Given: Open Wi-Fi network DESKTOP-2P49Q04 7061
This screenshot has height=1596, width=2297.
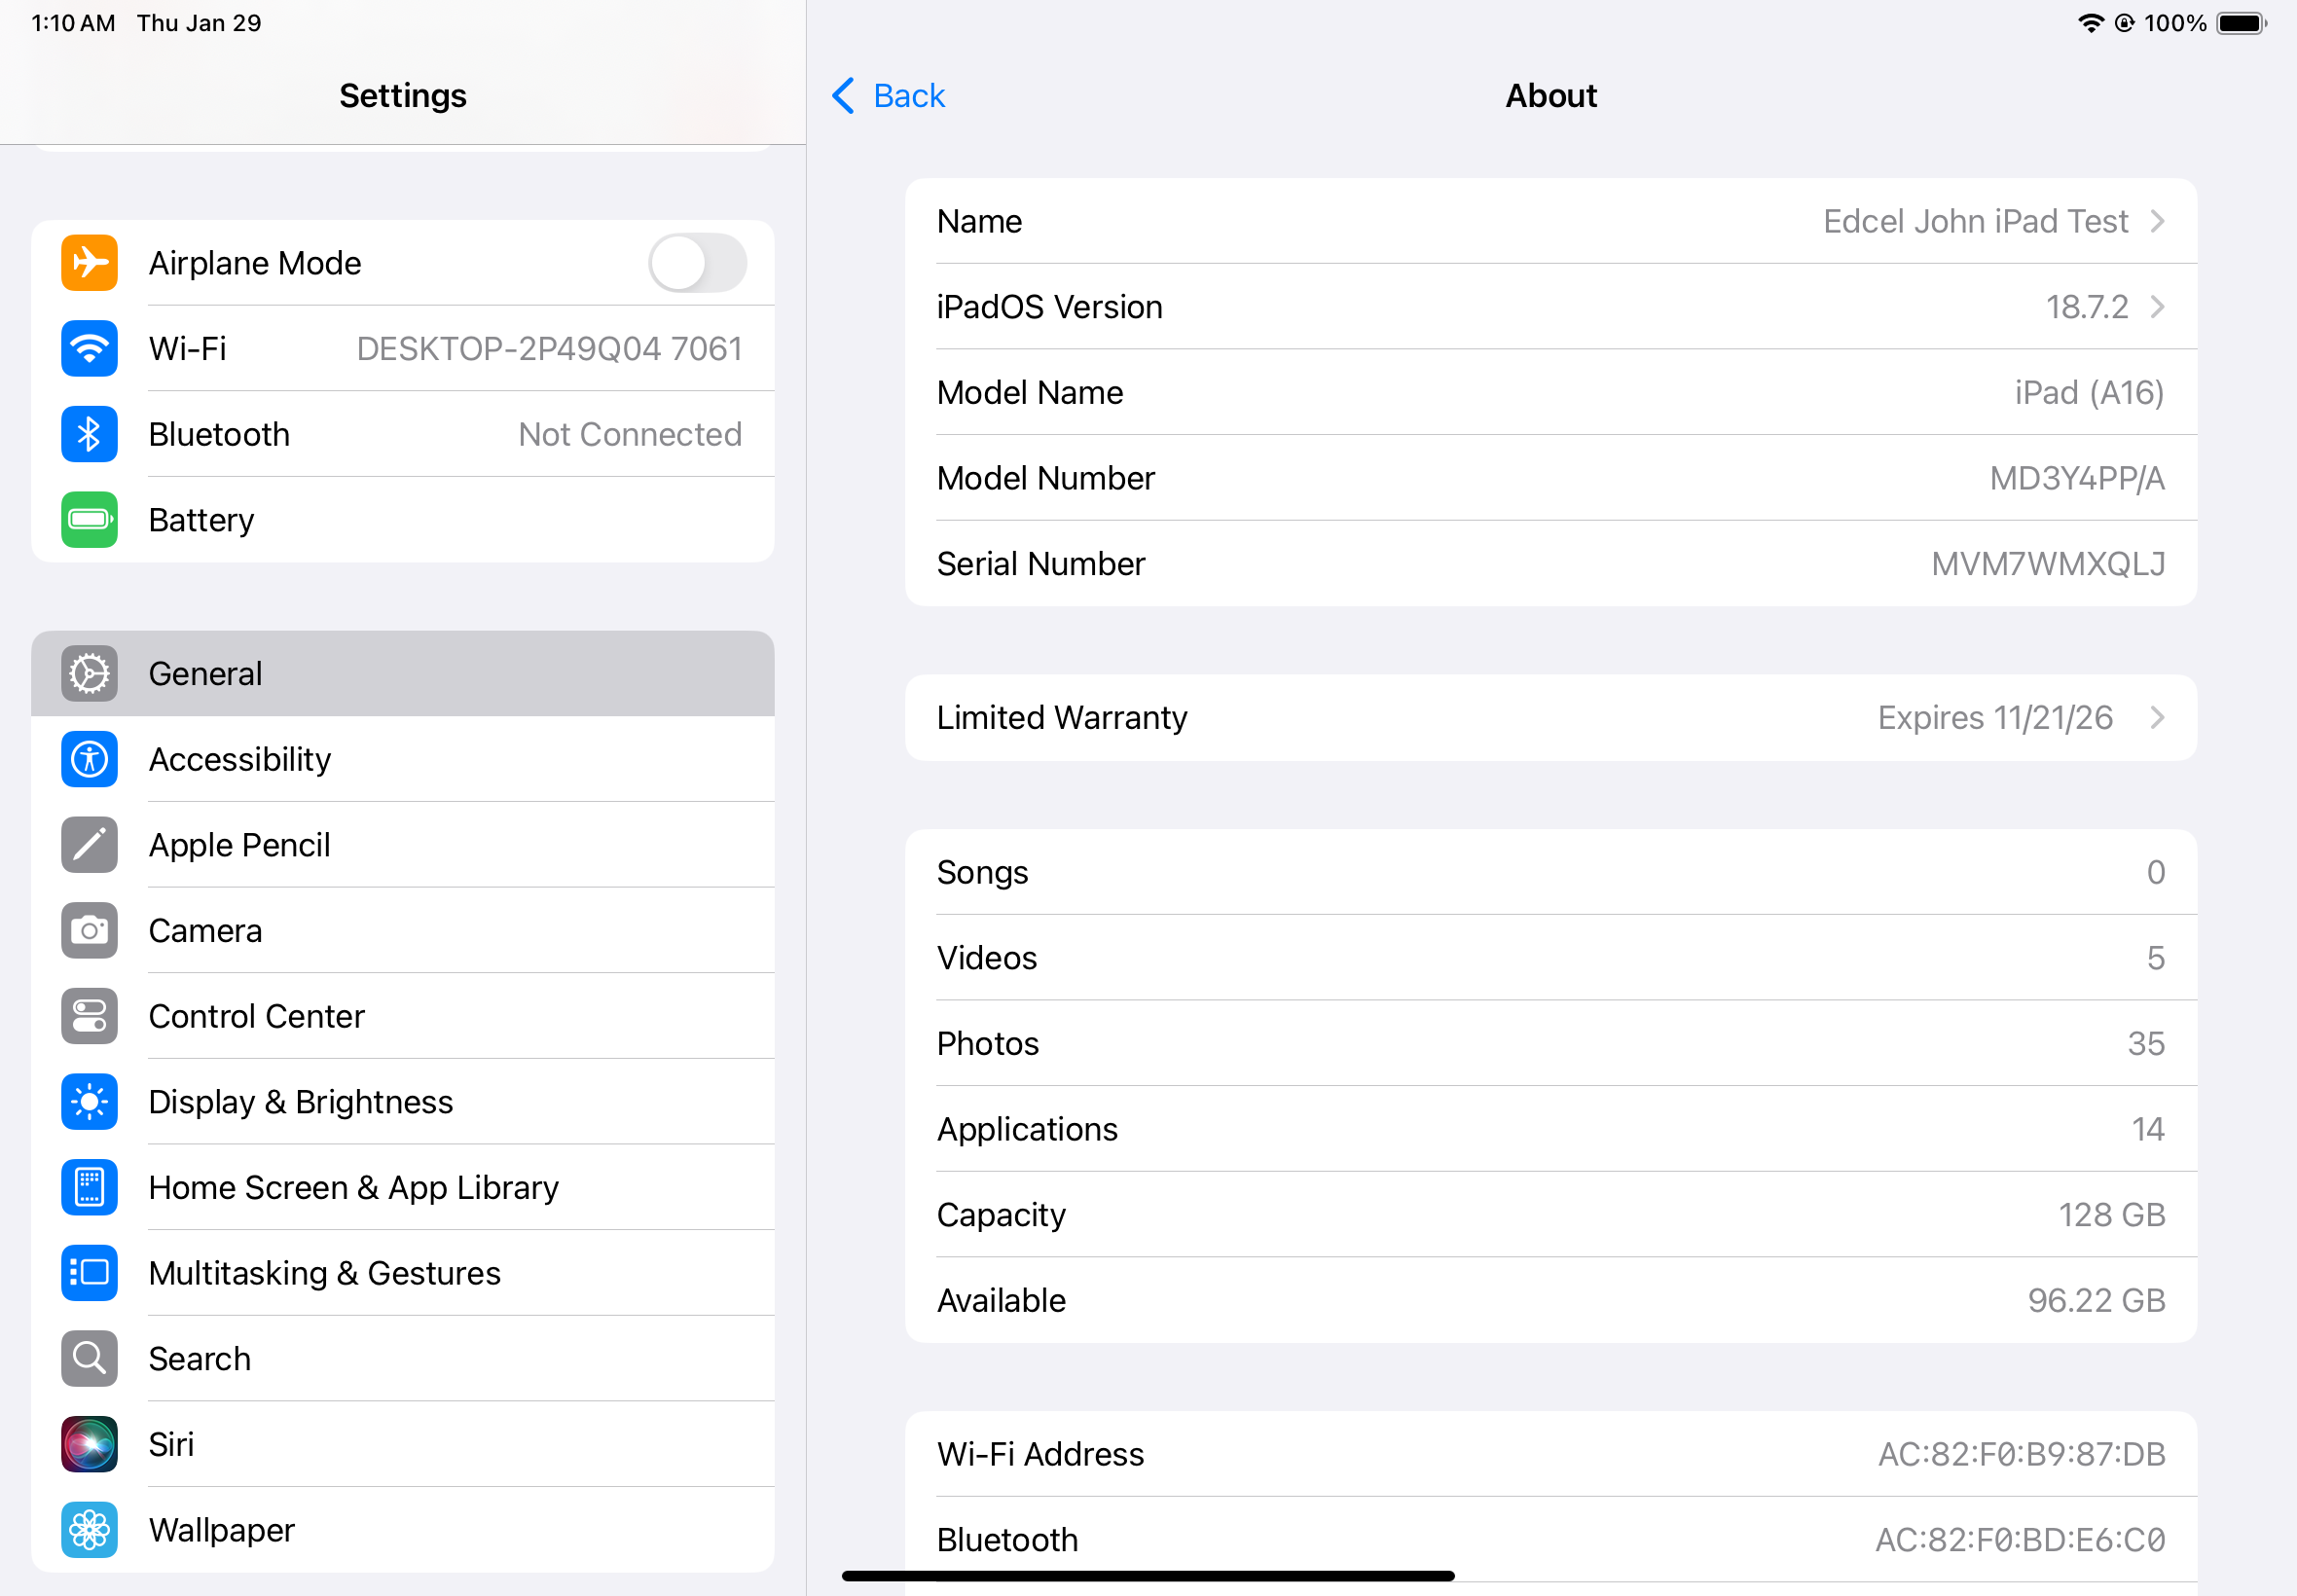Looking at the screenshot, I should coord(403,349).
